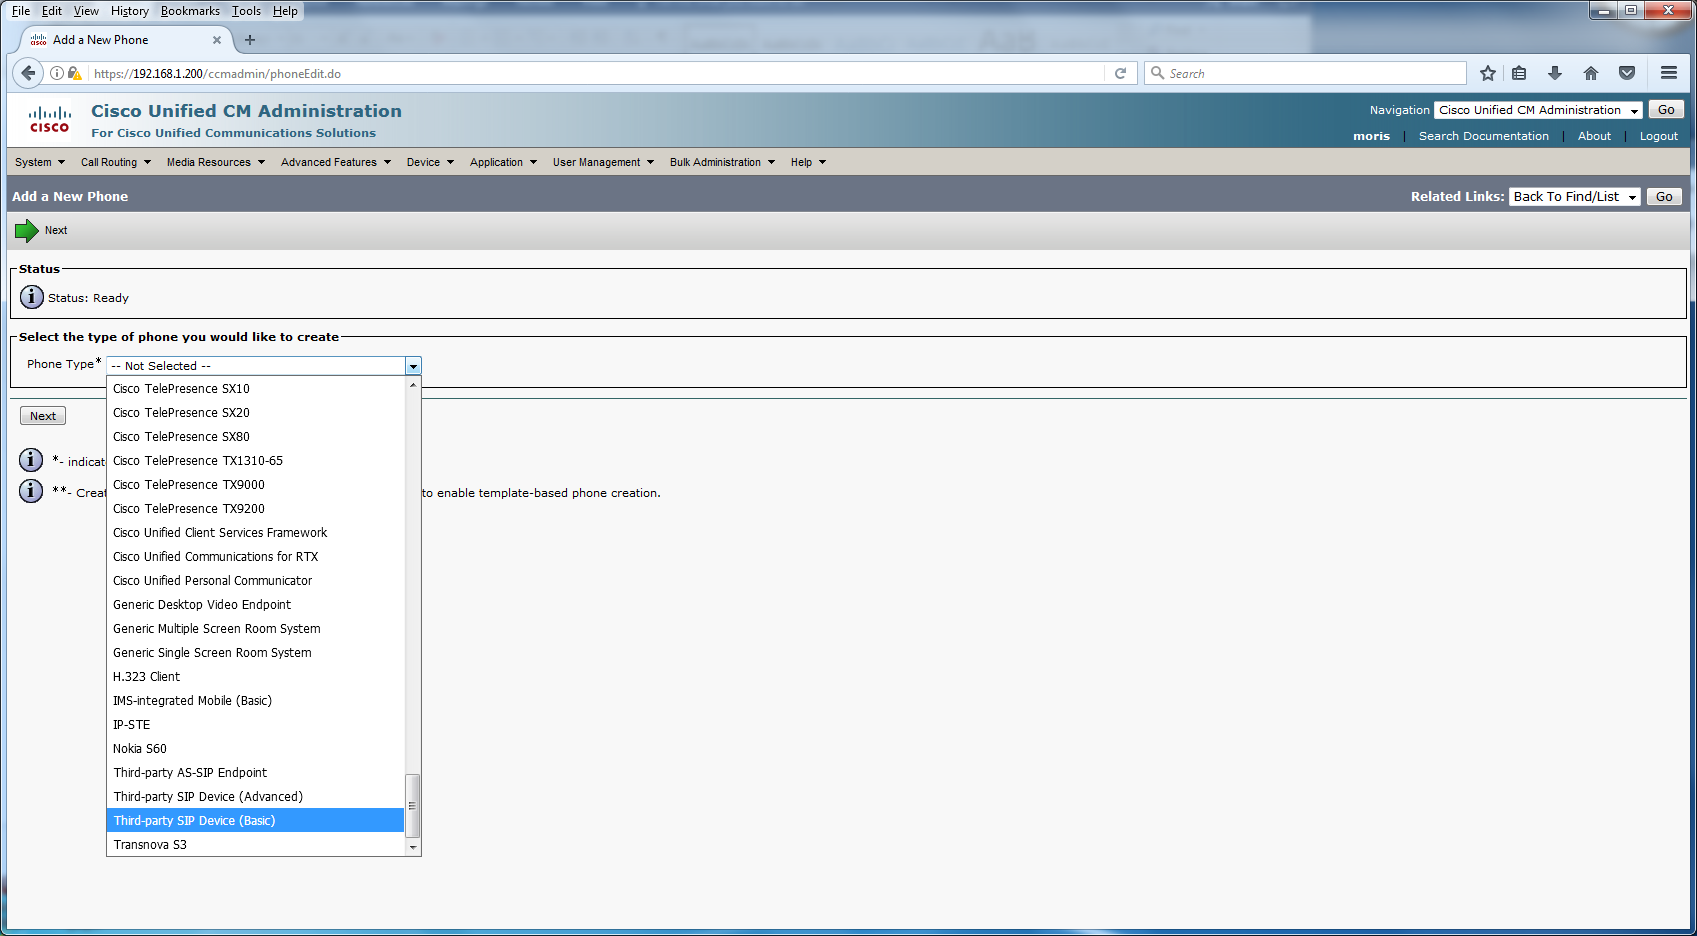The height and width of the screenshot is (936, 1697).
Task: Select H.323 Client option
Action: click(255, 676)
